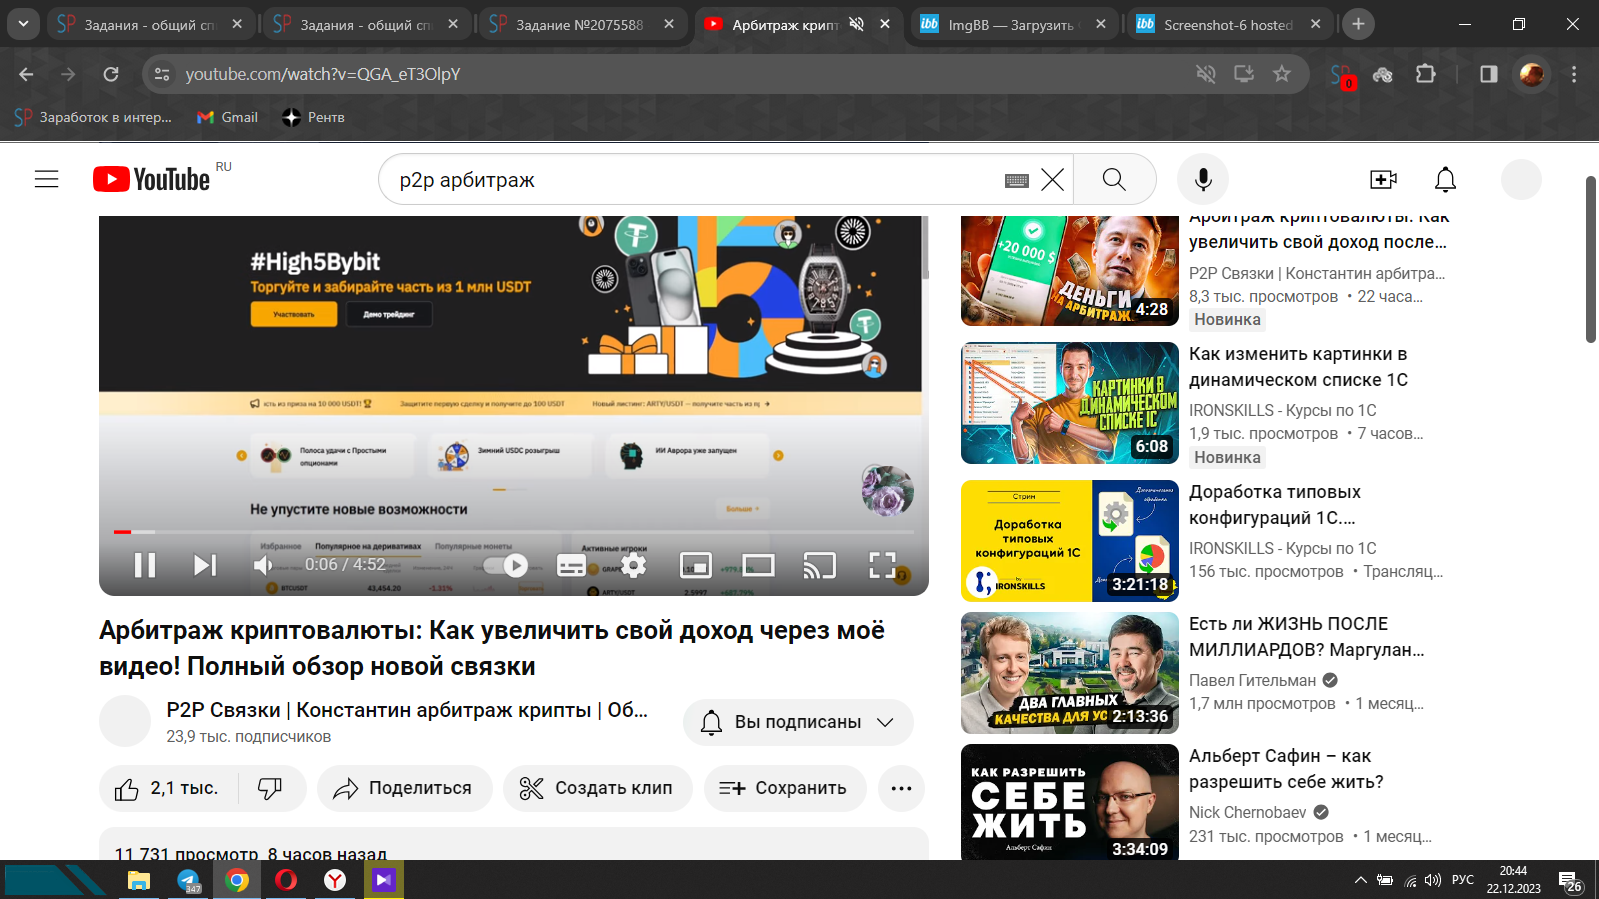
Task: Seek on the video progress bar
Action: pyautogui.click(x=513, y=531)
